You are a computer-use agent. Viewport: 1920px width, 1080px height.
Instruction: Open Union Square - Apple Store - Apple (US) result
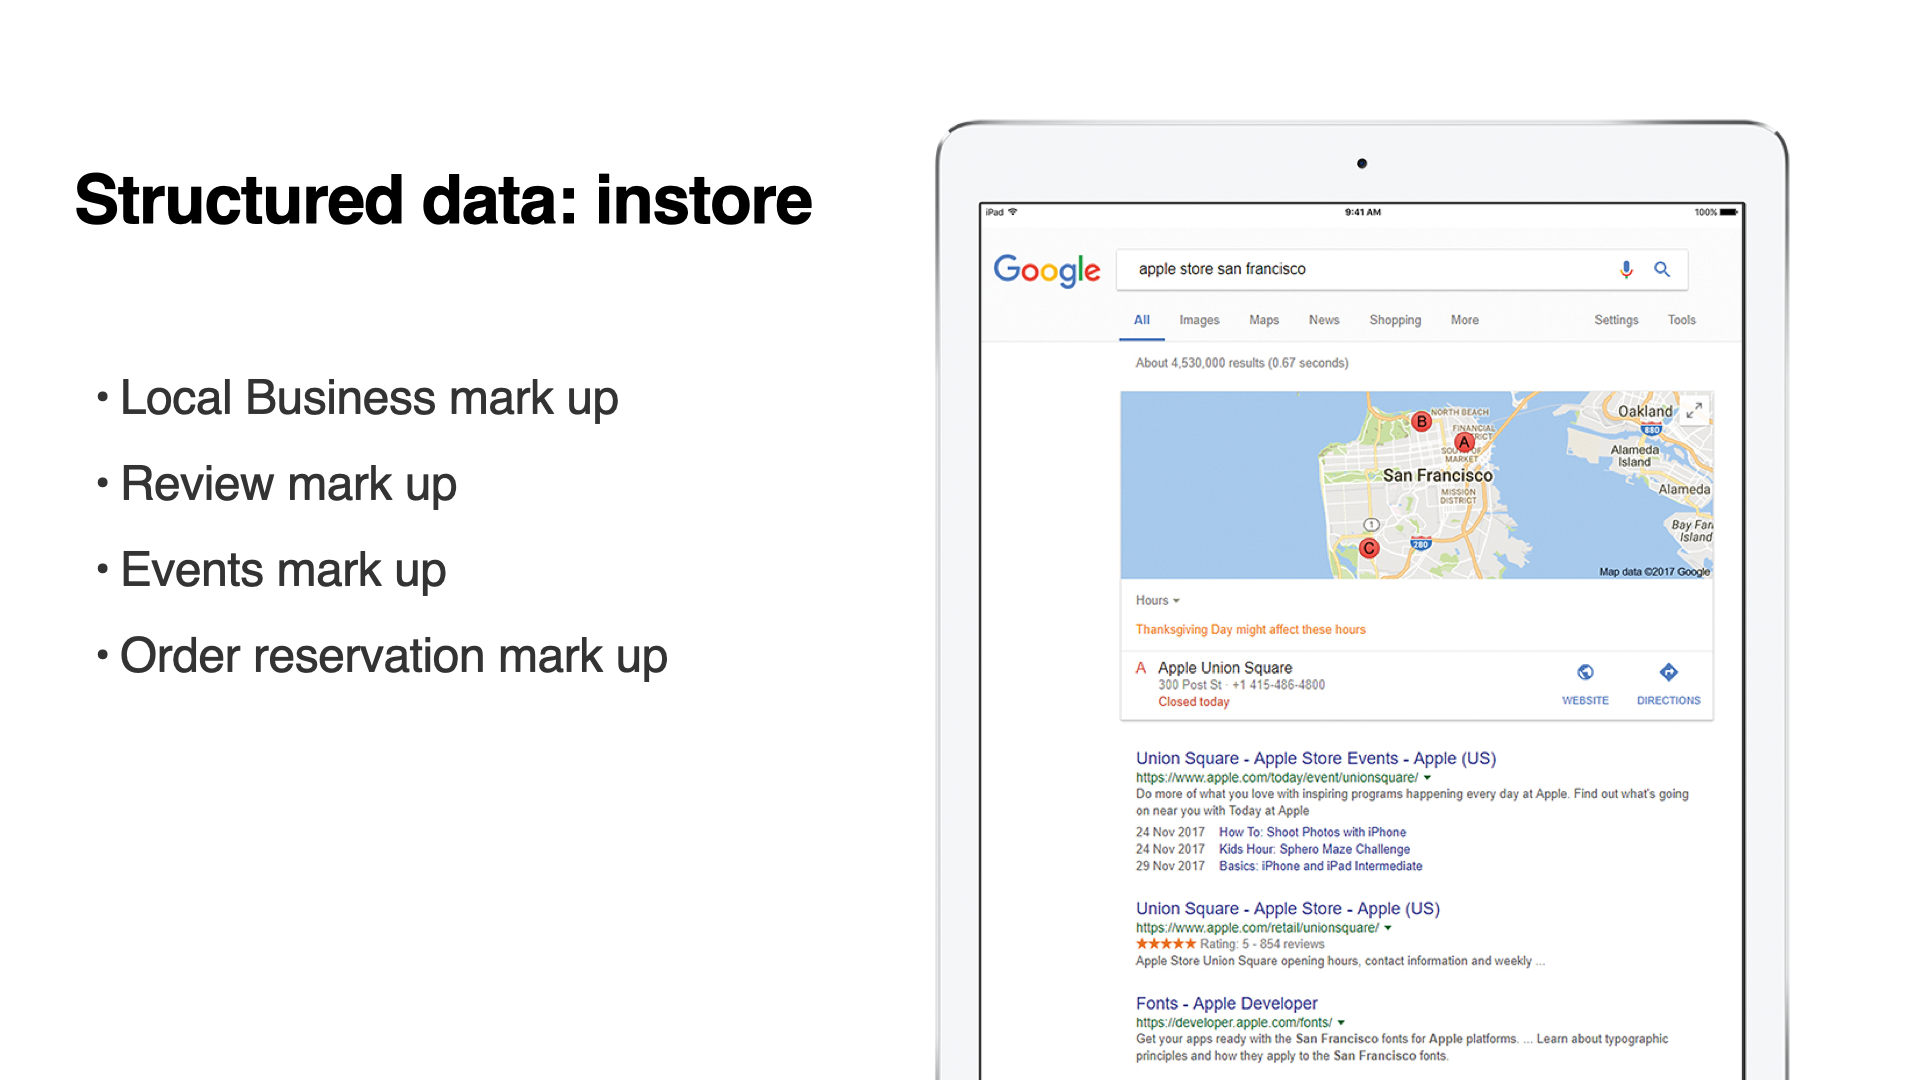pyautogui.click(x=1288, y=909)
